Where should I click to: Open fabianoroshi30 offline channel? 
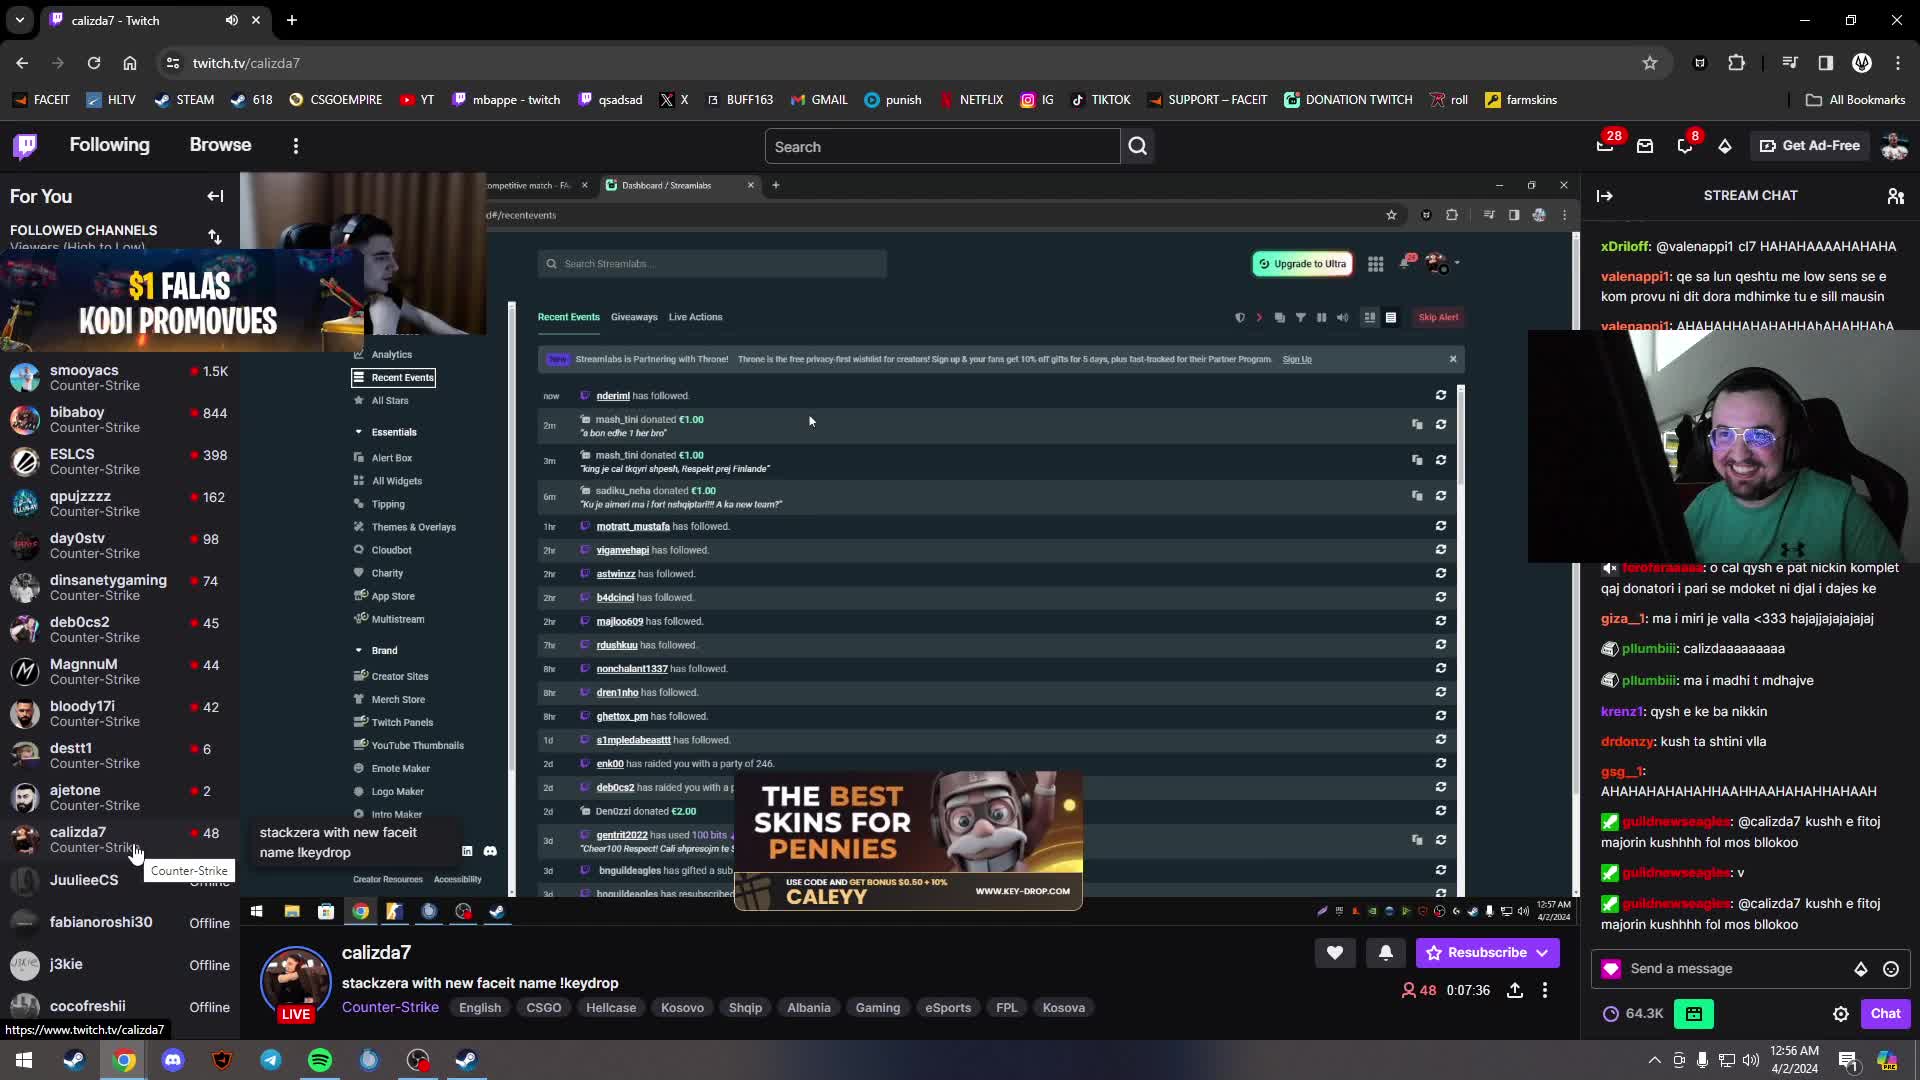tap(119, 923)
